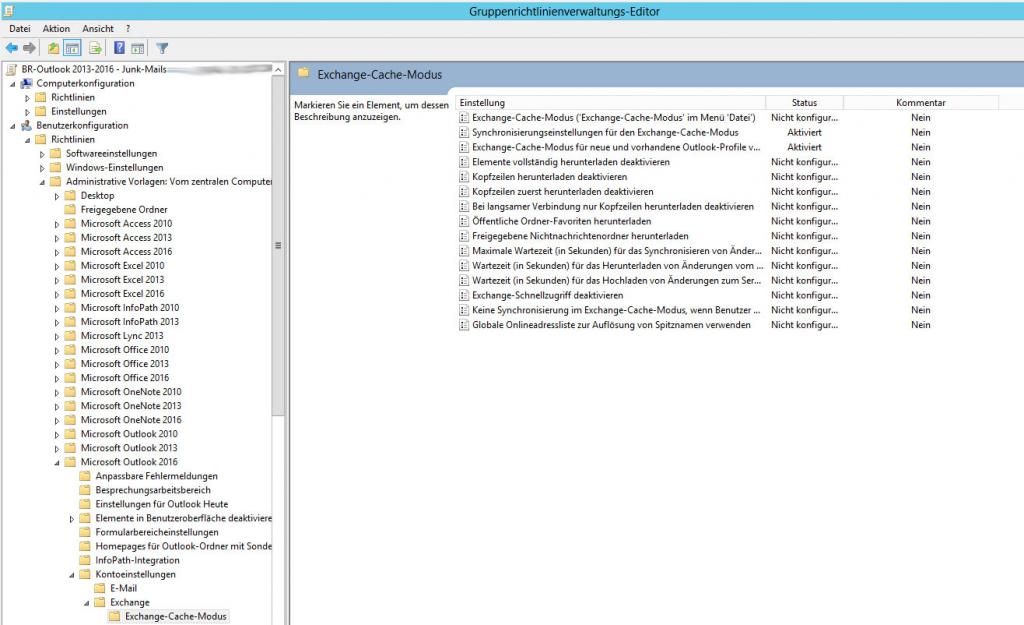Viewport: 1024px width, 625px height.
Task: Select the Exchange folder in the tree
Action: click(x=129, y=602)
